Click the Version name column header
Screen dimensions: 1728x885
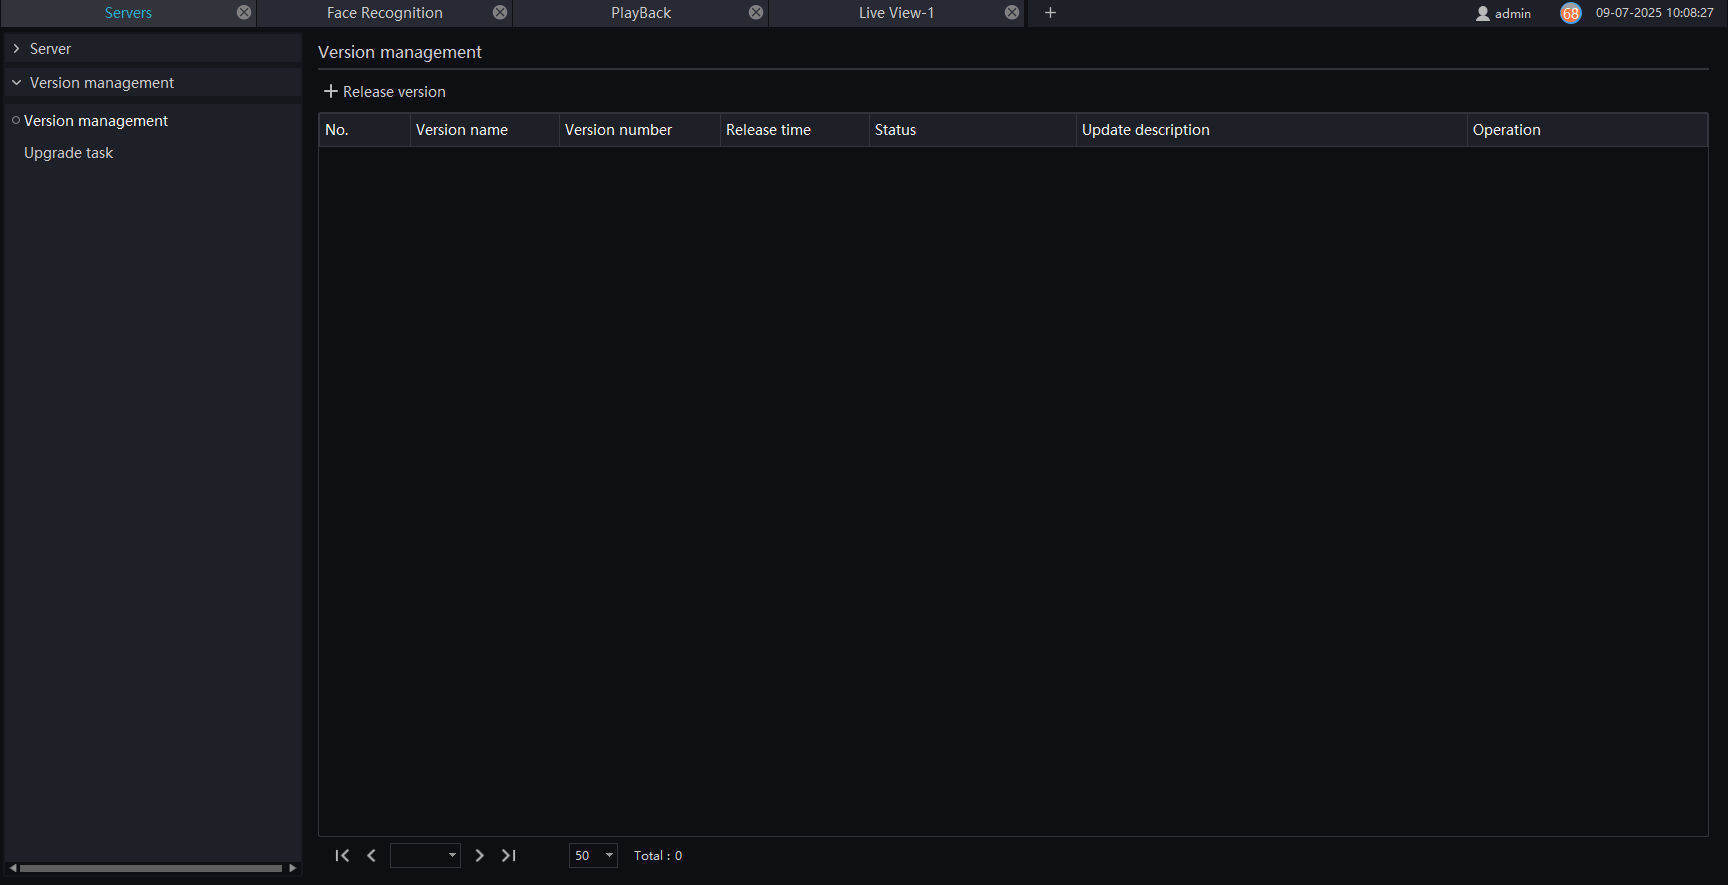coord(485,130)
